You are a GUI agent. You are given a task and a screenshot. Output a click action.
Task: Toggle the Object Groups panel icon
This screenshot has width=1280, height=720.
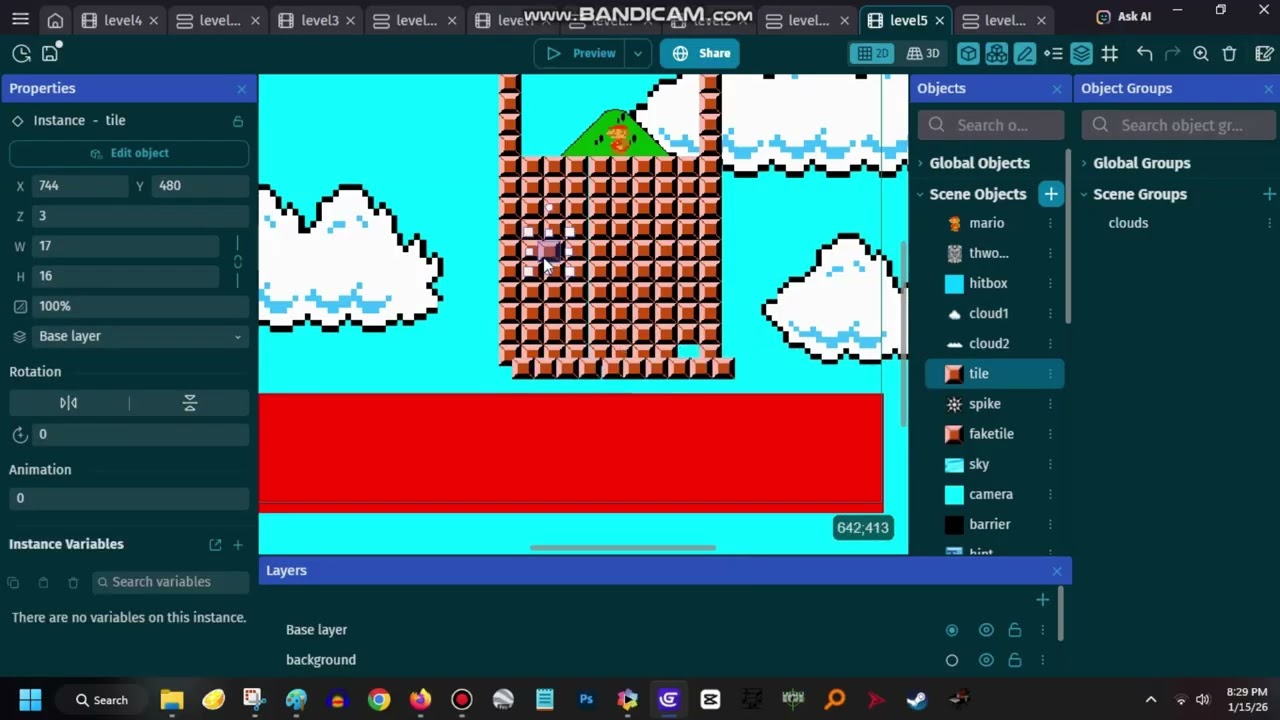coord(997,54)
